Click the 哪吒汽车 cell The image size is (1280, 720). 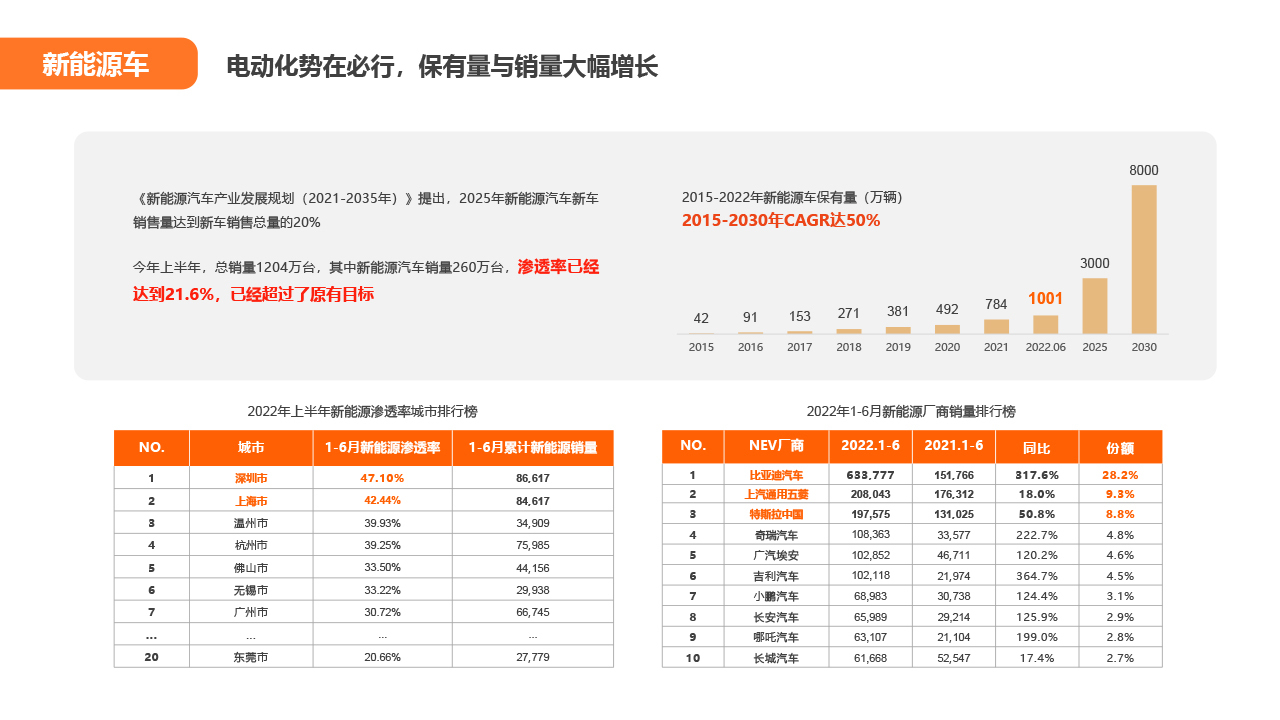(x=776, y=637)
